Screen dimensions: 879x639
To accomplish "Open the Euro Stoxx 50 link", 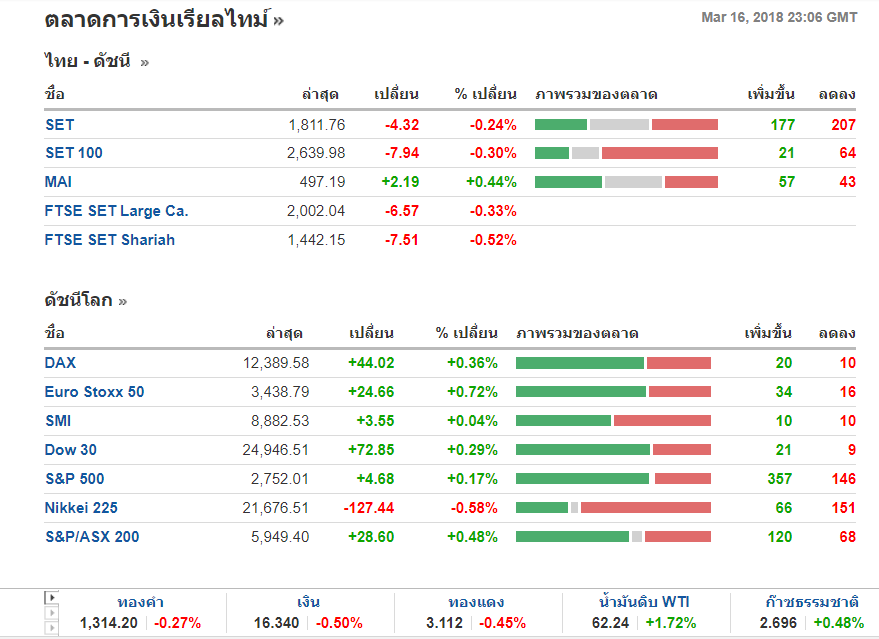I will (95, 392).
